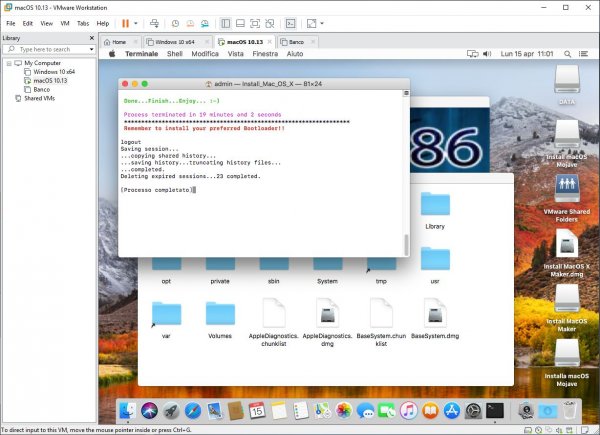Toggle the library sidebar view icon
The width and height of the screenshot is (600, 435).
point(226,23)
